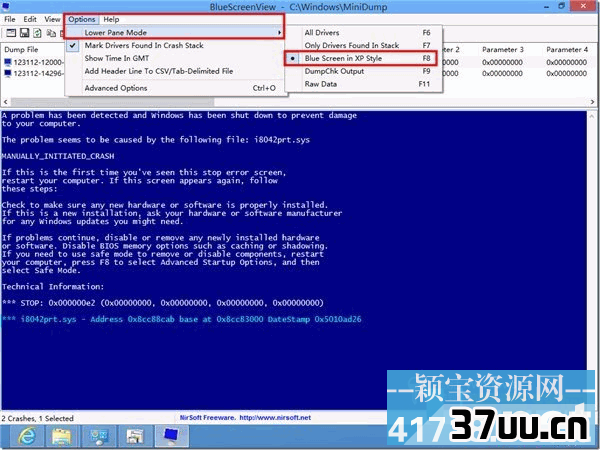Click the Save toolbar icon
The height and width of the screenshot is (450, 600).
click(x=24, y=33)
